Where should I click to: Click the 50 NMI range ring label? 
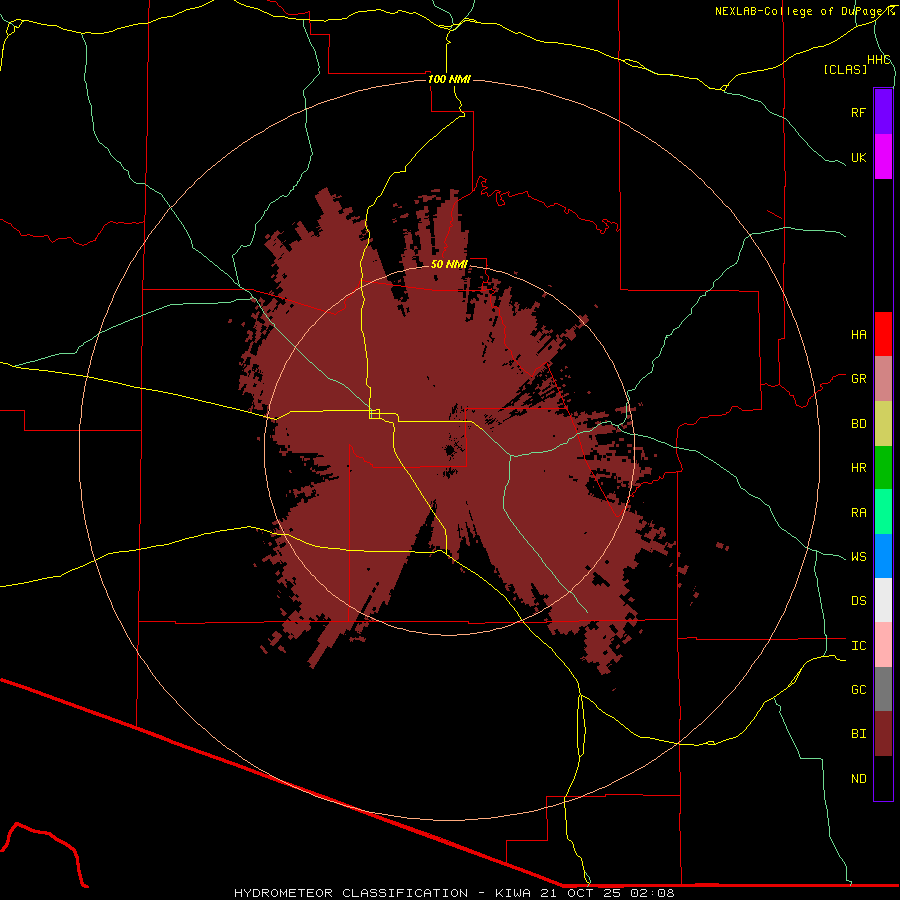(449, 264)
